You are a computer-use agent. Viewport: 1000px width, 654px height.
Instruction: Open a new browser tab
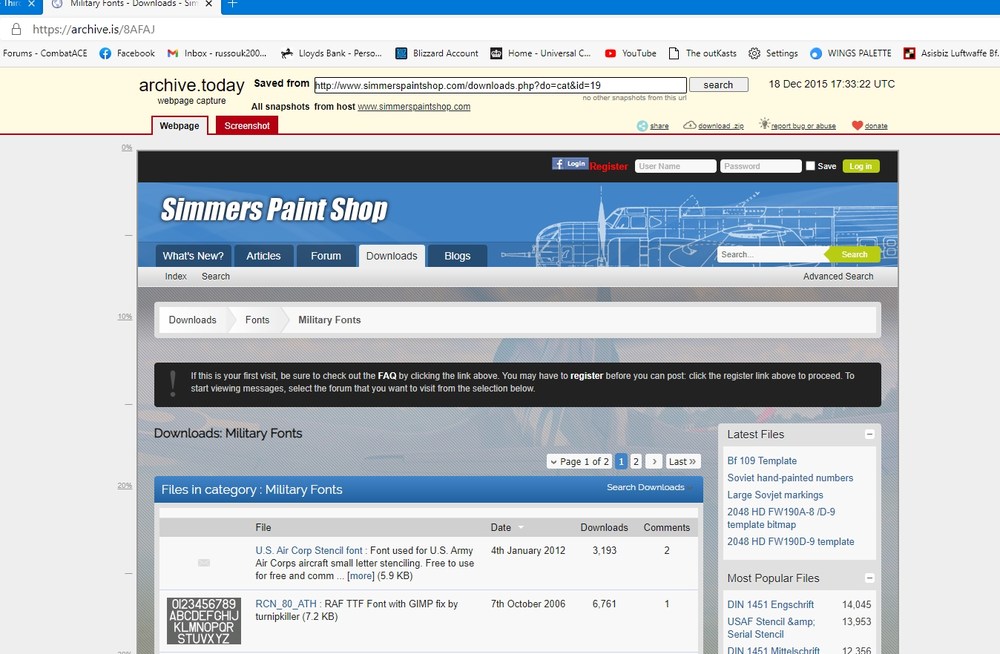(x=233, y=4)
